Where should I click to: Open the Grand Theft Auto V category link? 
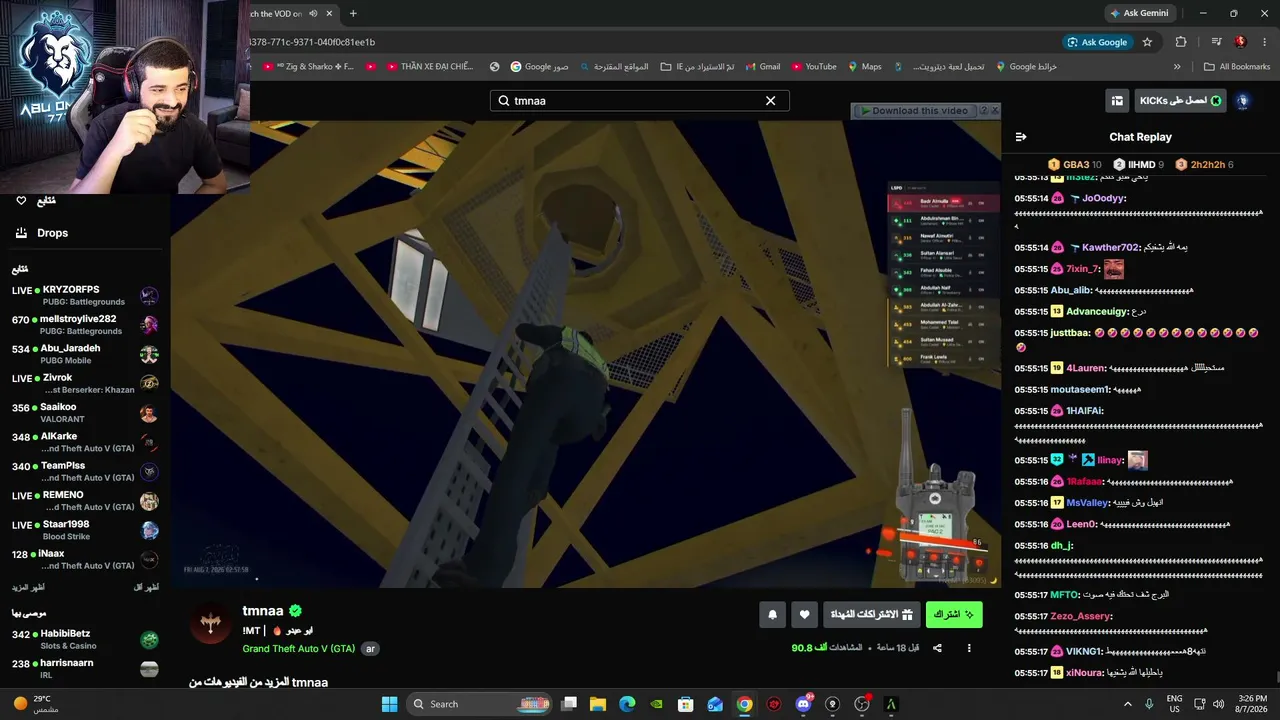point(298,649)
